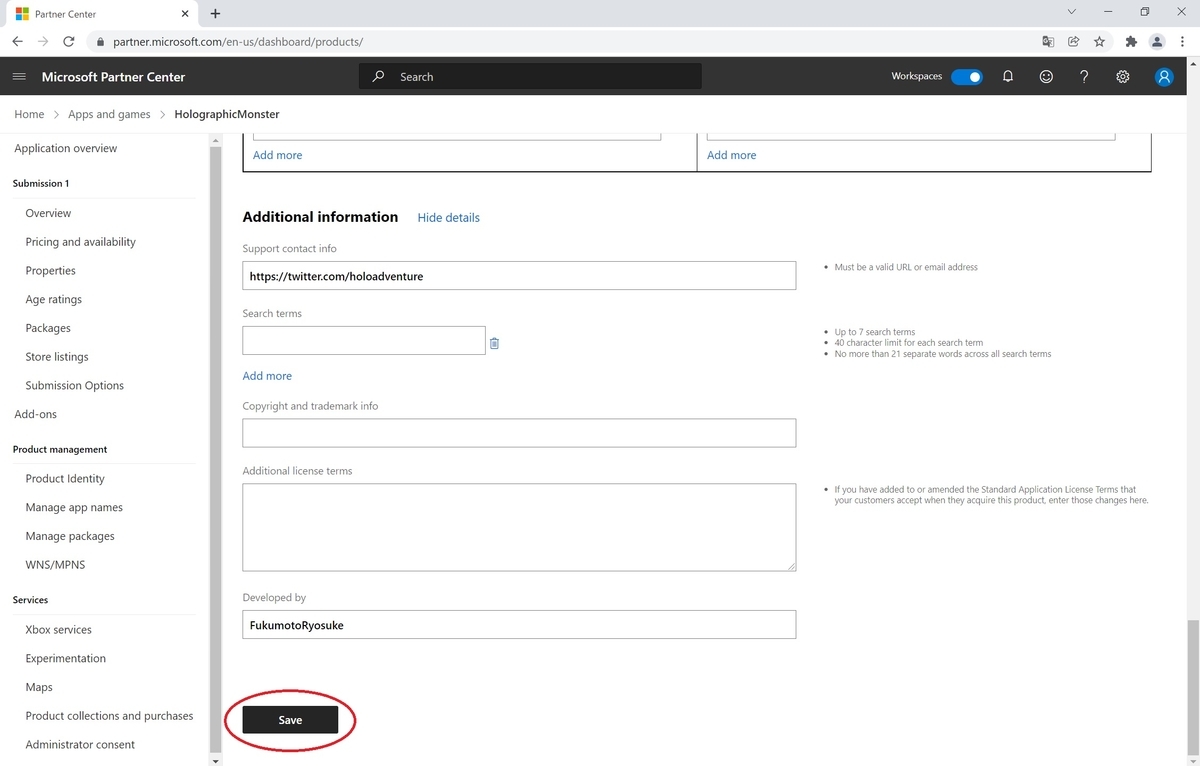This screenshot has height=766, width=1200.
Task: Reload the page
Action: click(x=69, y=42)
